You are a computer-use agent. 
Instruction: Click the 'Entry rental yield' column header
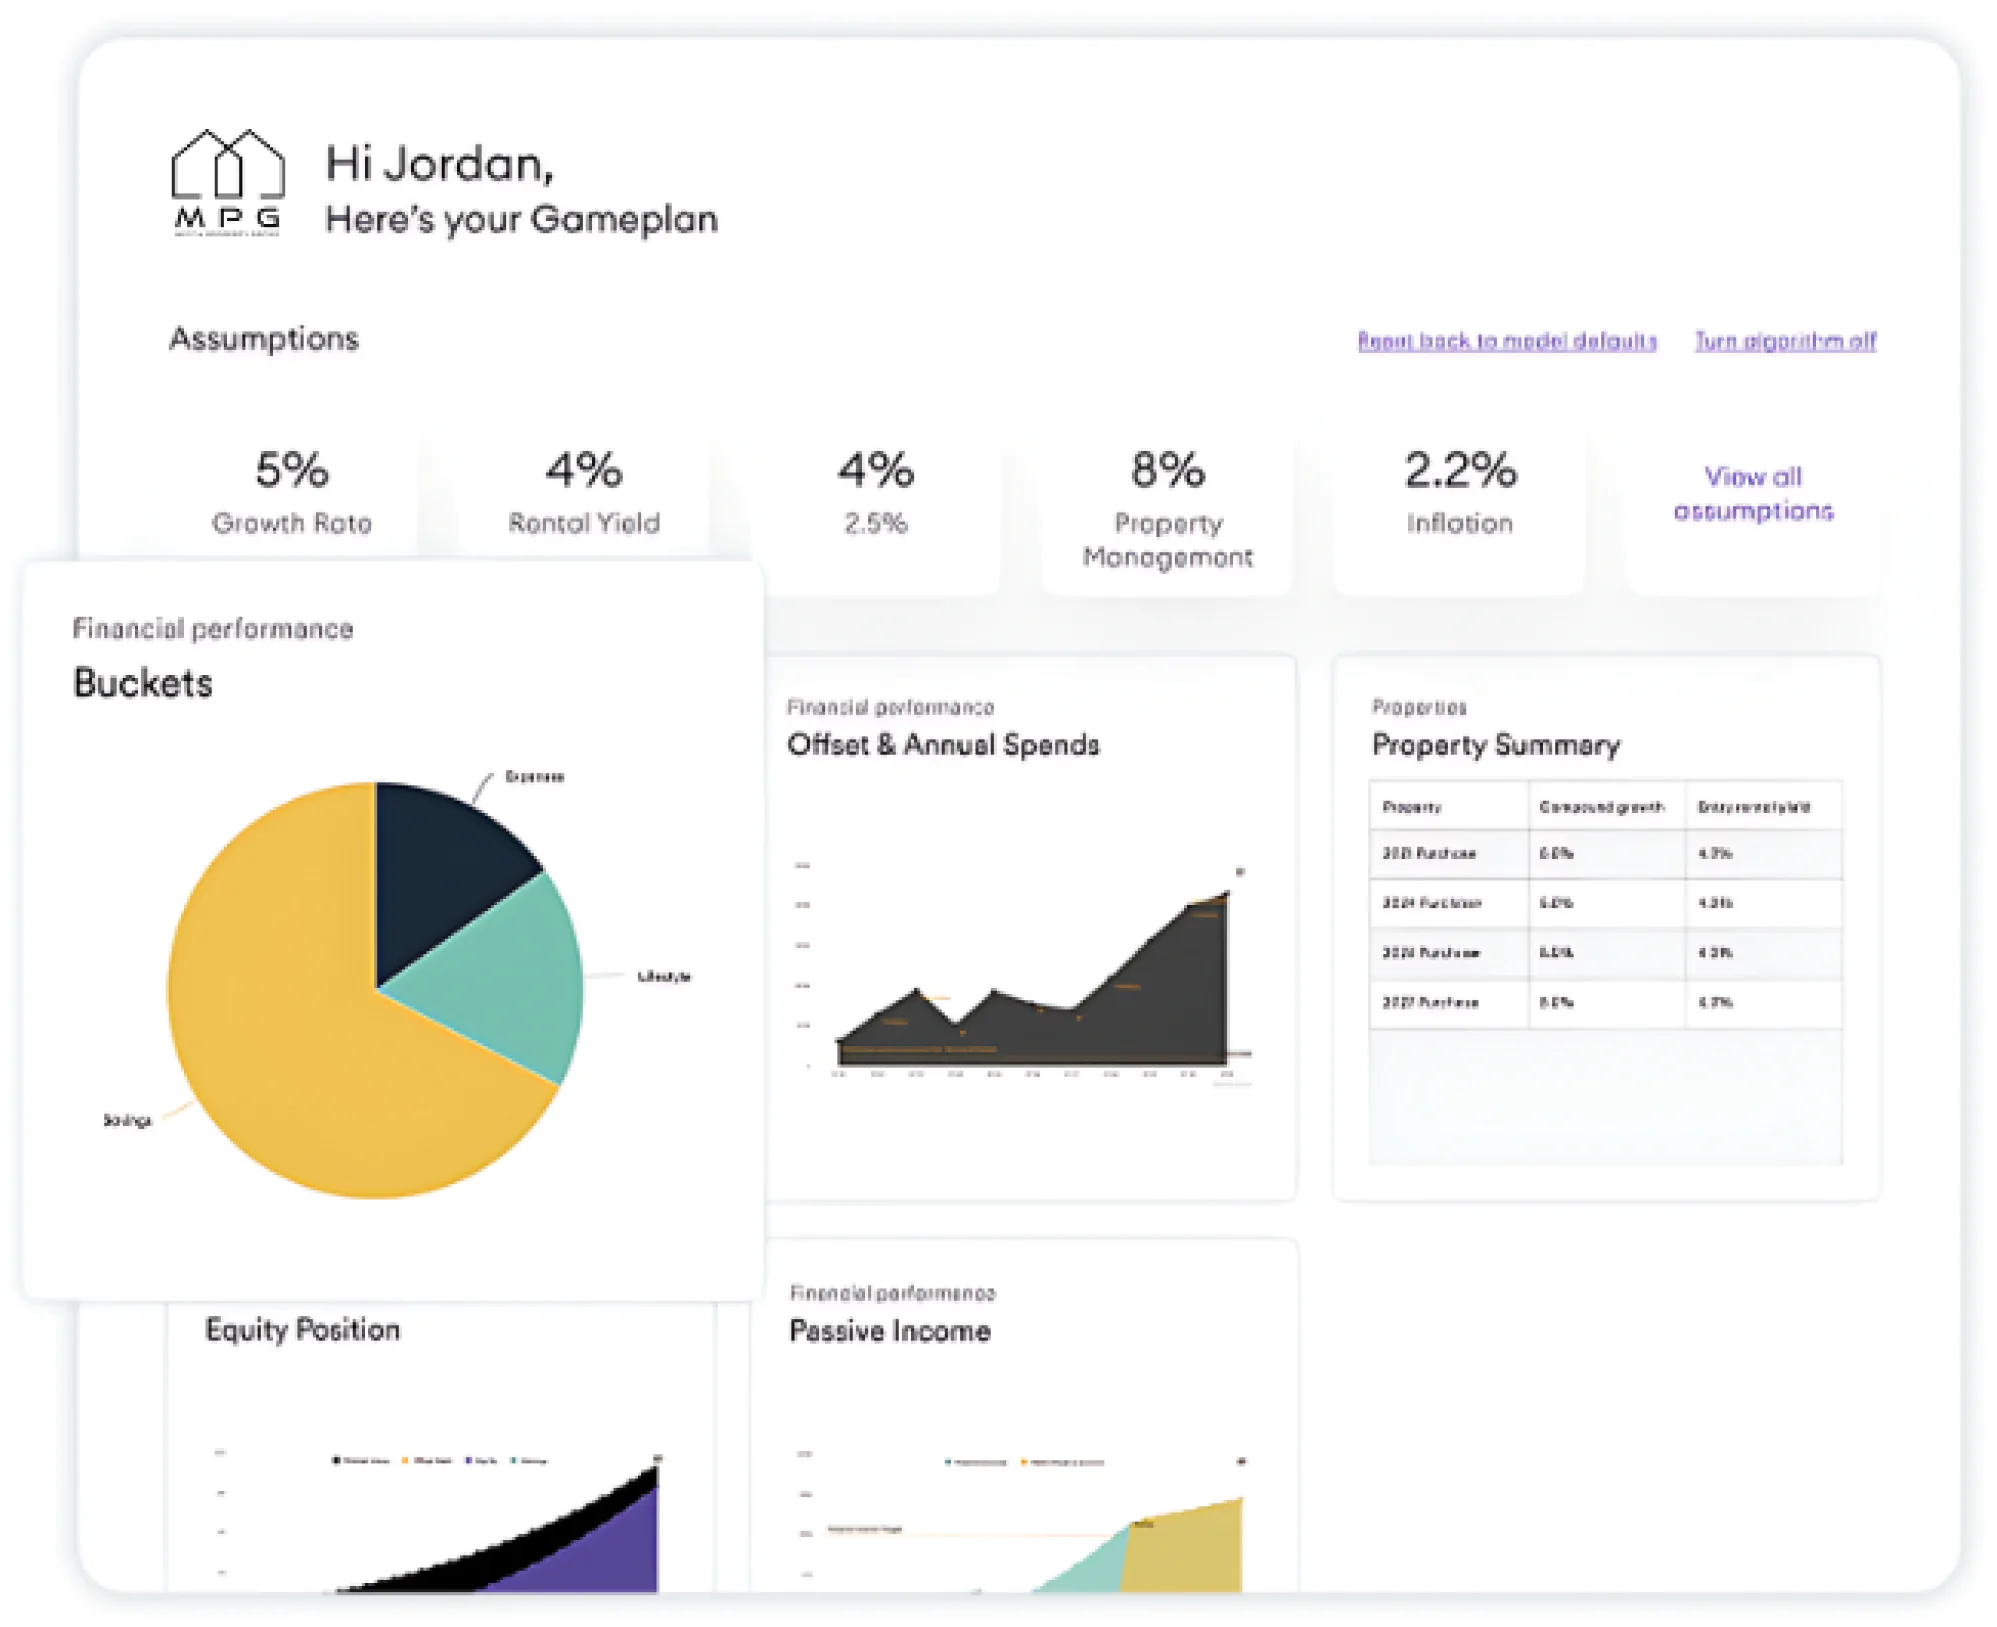coord(1754,807)
